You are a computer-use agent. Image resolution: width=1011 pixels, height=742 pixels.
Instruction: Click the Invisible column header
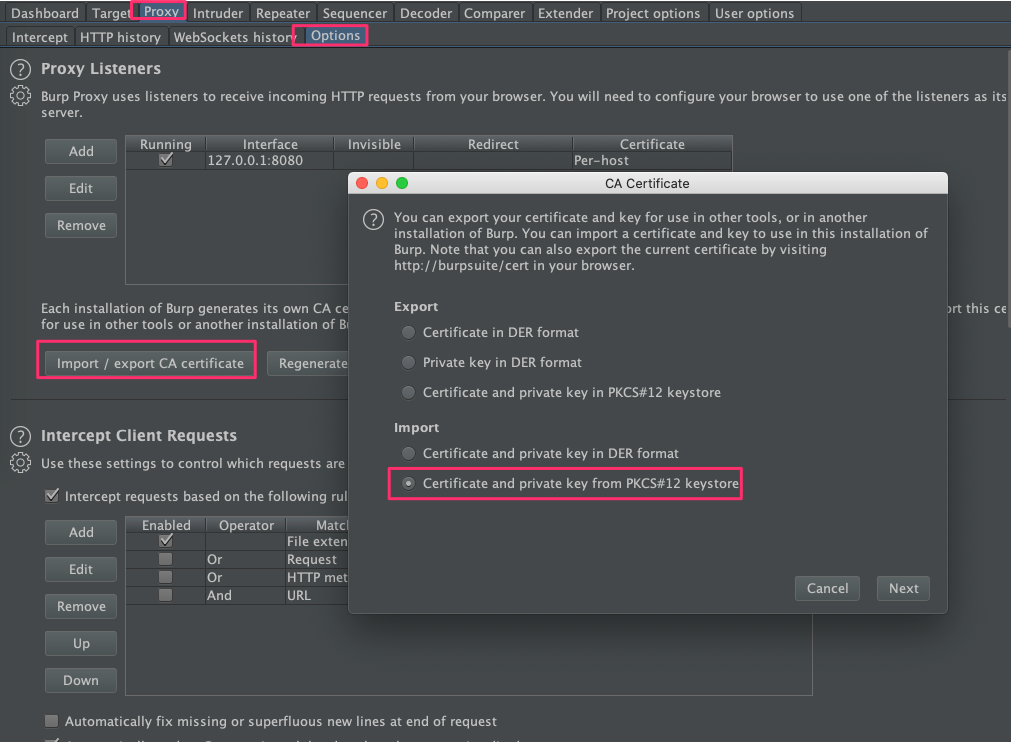[374, 144]
